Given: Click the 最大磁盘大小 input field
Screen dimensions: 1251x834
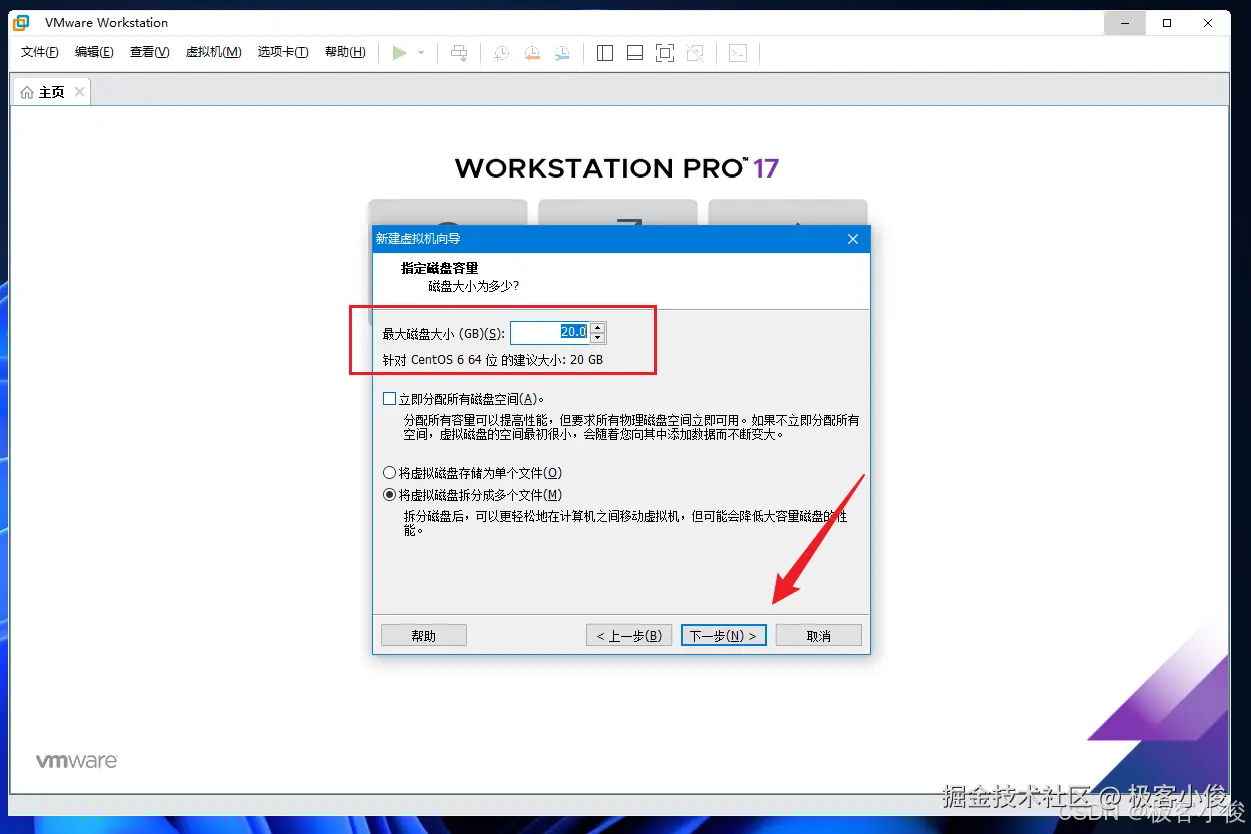Looking at the screenshot, I should [x=549, y=332].
